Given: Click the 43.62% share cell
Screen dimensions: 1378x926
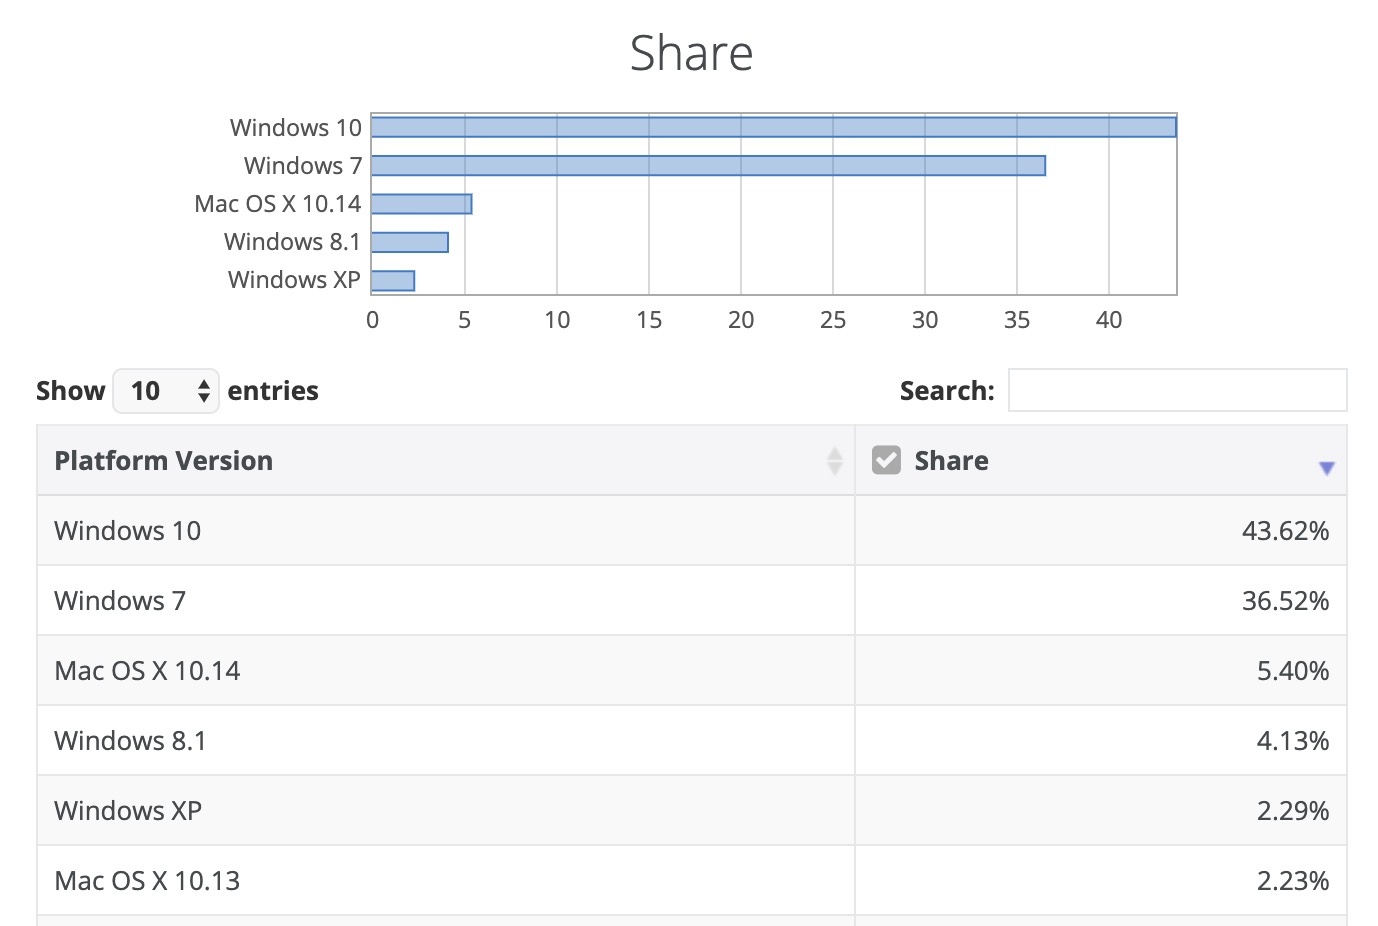Looking at the screenshot, I should 1285,531.
